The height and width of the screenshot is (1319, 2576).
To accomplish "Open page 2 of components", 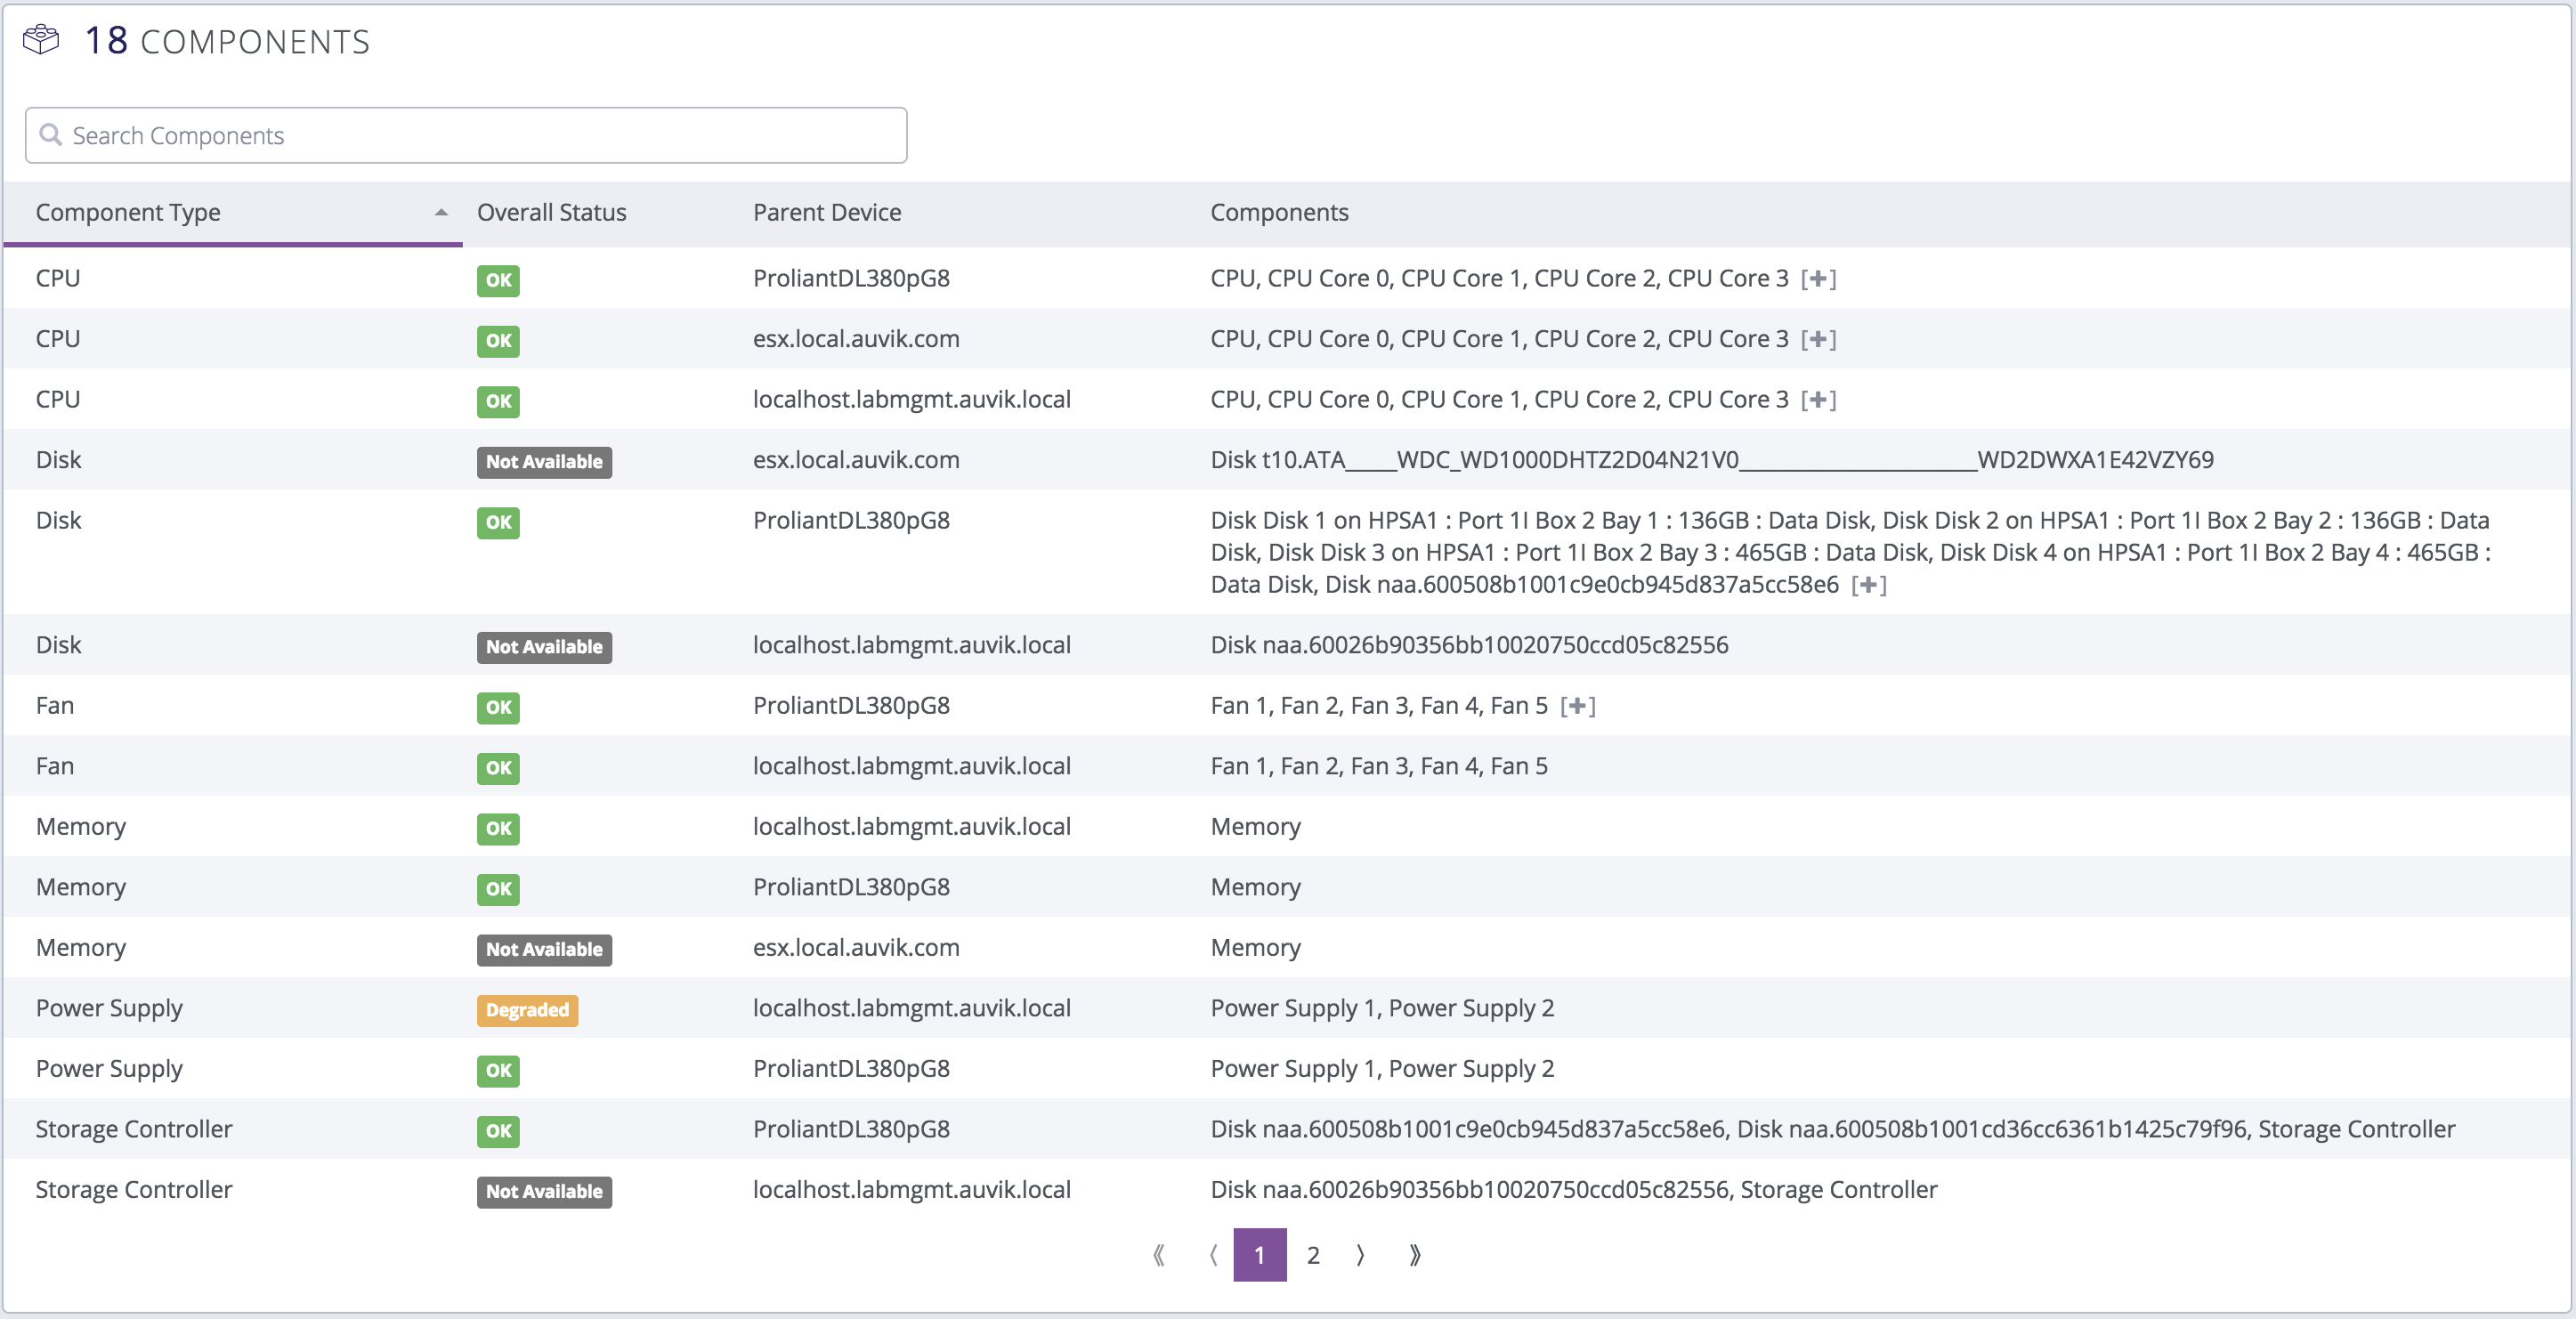I will pyautogui.click(x=1313, y=1255).
